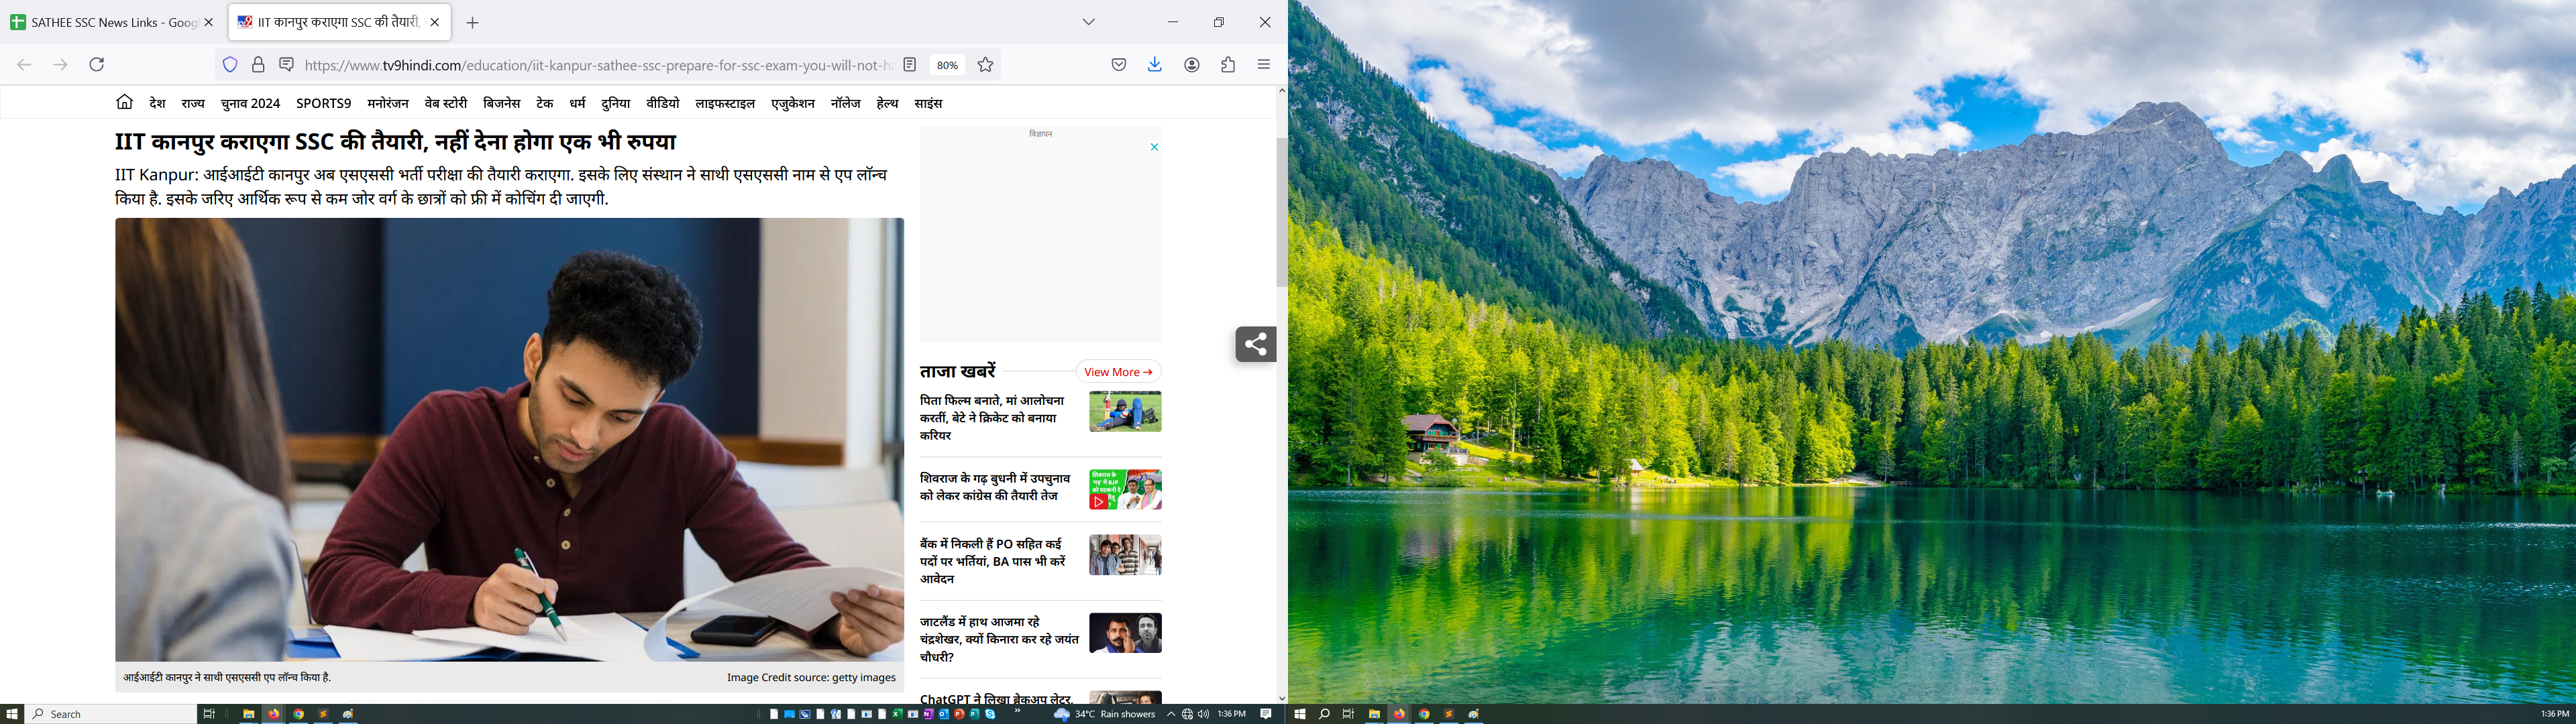Viewport: 2576px width, 724px height.
Task: Open Start menu on left monitor taskbar
Action: [x=12, y=714]
